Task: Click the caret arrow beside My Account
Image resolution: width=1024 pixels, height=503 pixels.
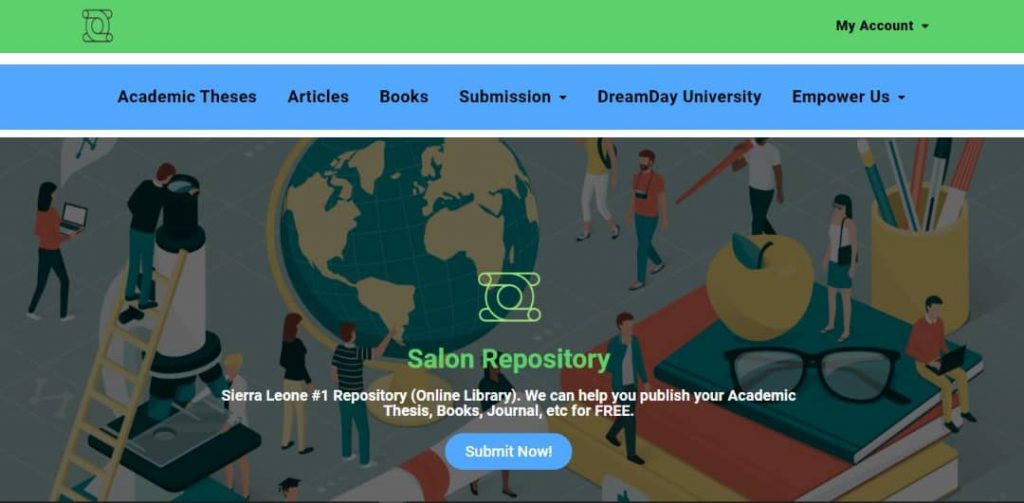Action: (925, 27)
